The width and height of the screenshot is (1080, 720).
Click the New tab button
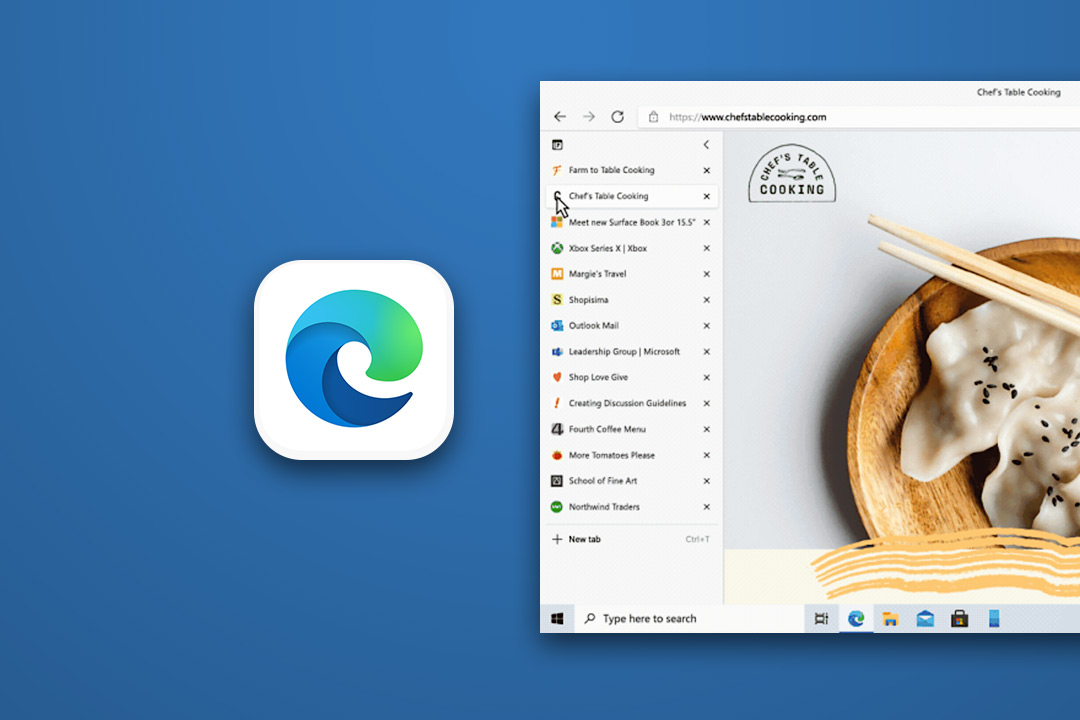point(631,539)
